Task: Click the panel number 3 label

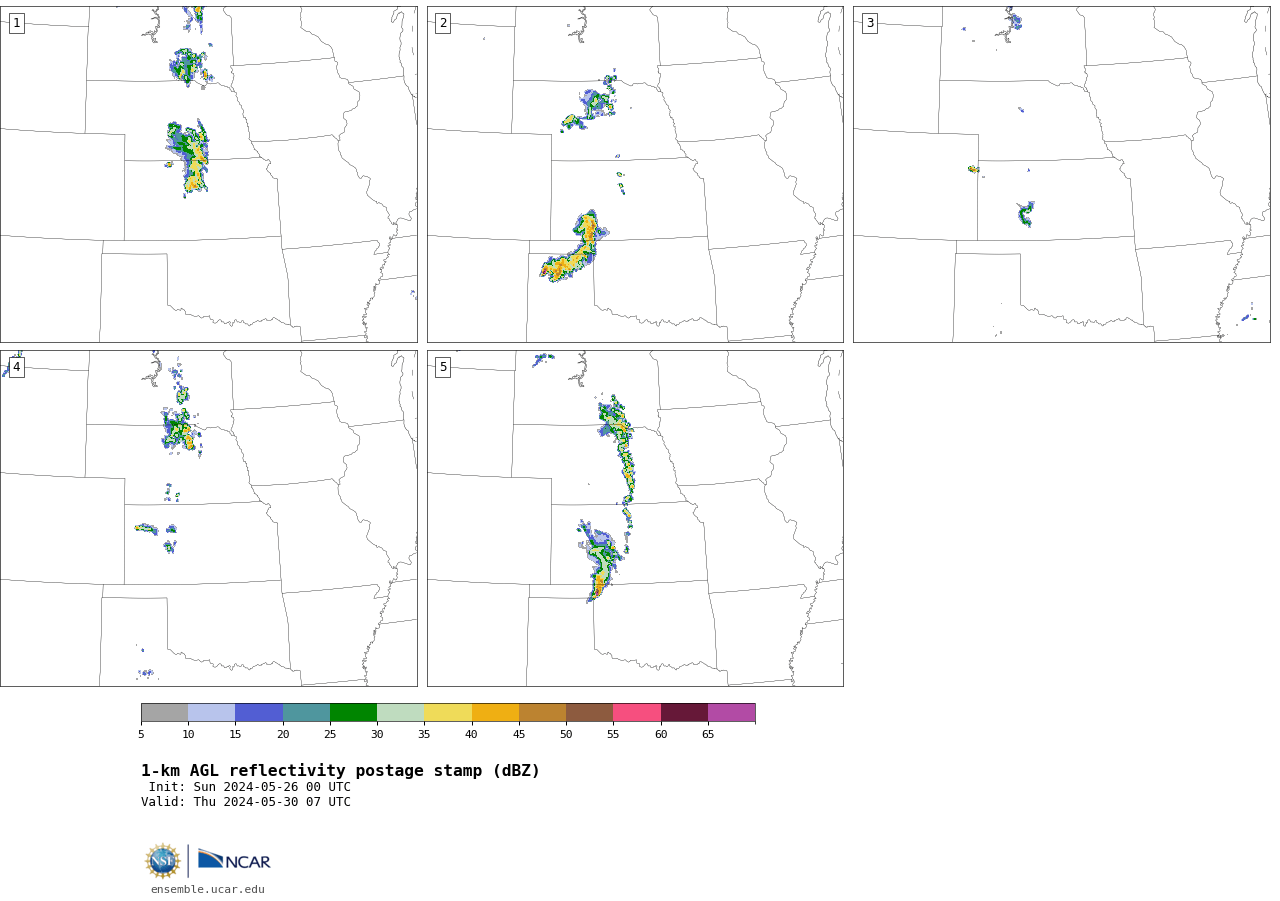Action: [870, 23]
